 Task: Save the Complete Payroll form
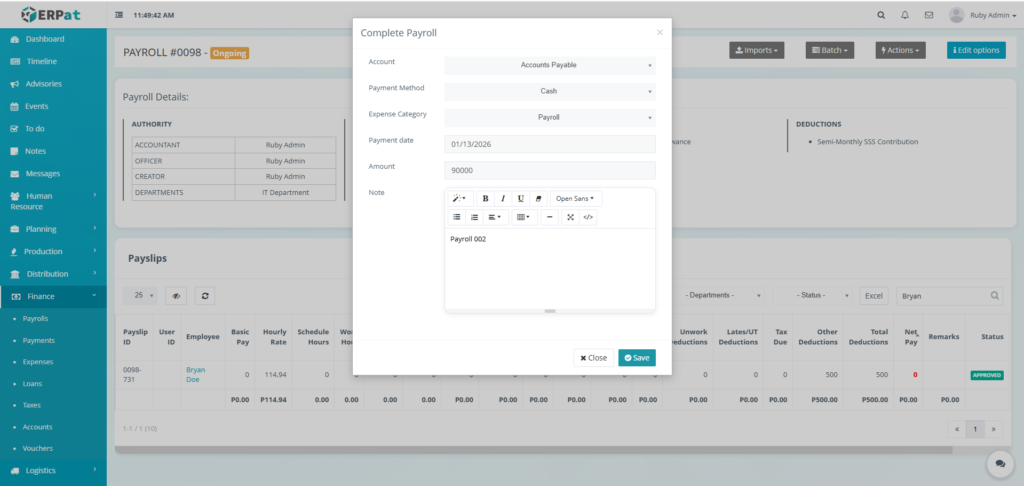(x=636, y=357)
